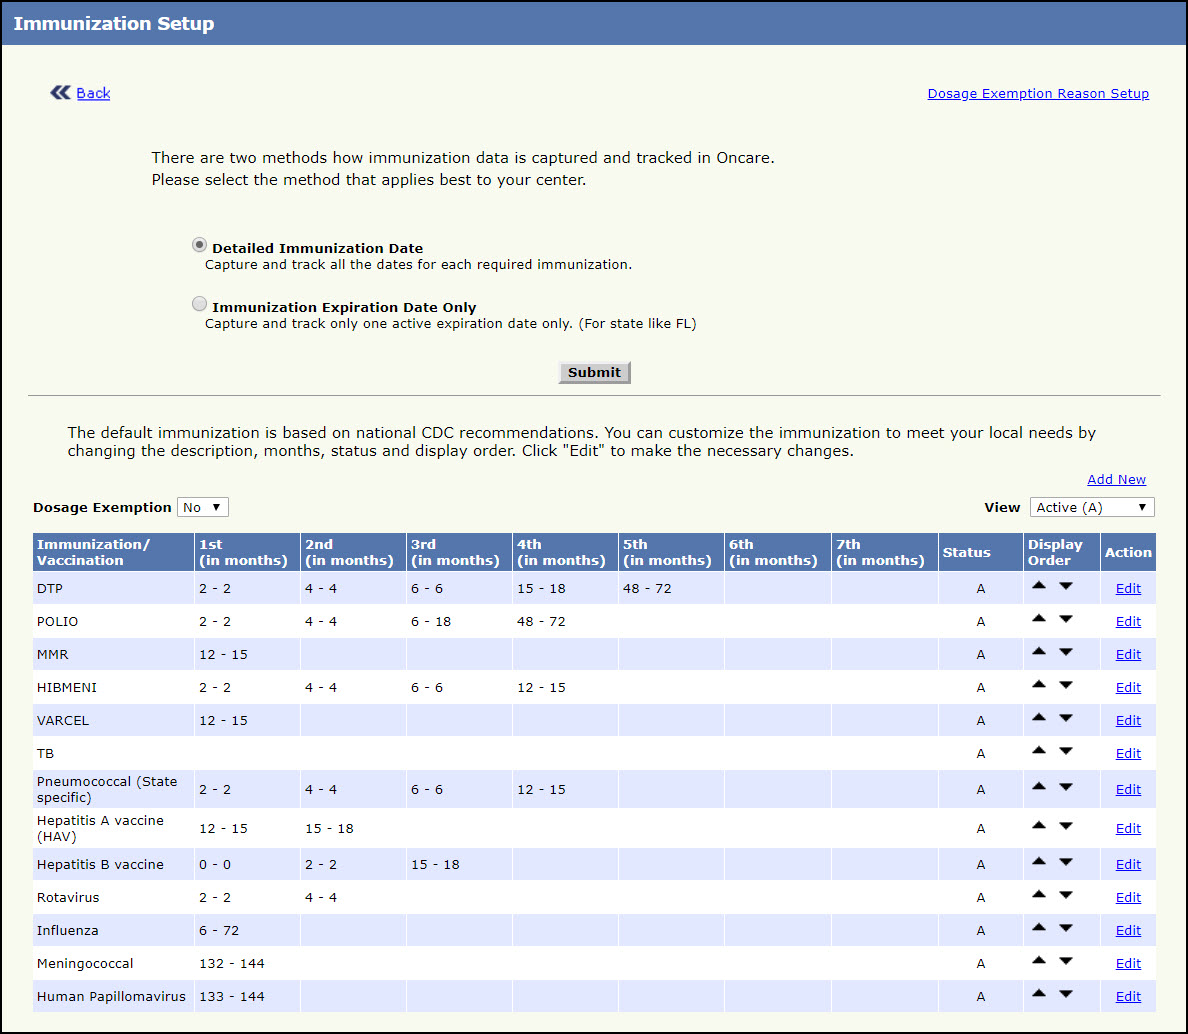Image resolution: width=1188 pixels, height=1034 pixels.
Task: Move HIBMENI down in display order
Action: (1066, 685)
